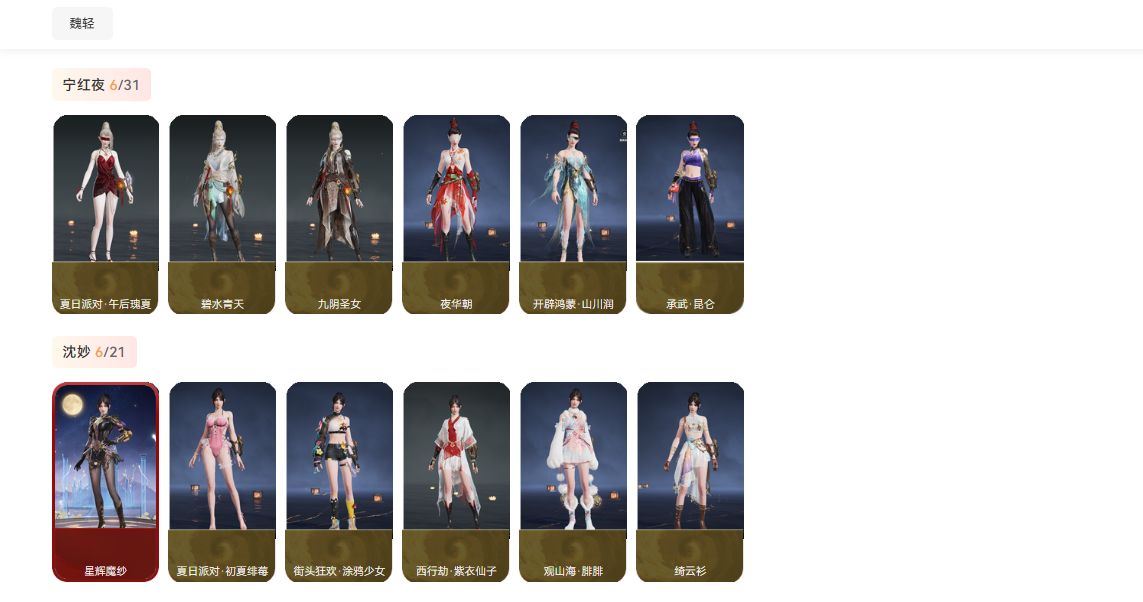Open the 碧水青天 skin card

pyautogui.click(x=222, y=214)
